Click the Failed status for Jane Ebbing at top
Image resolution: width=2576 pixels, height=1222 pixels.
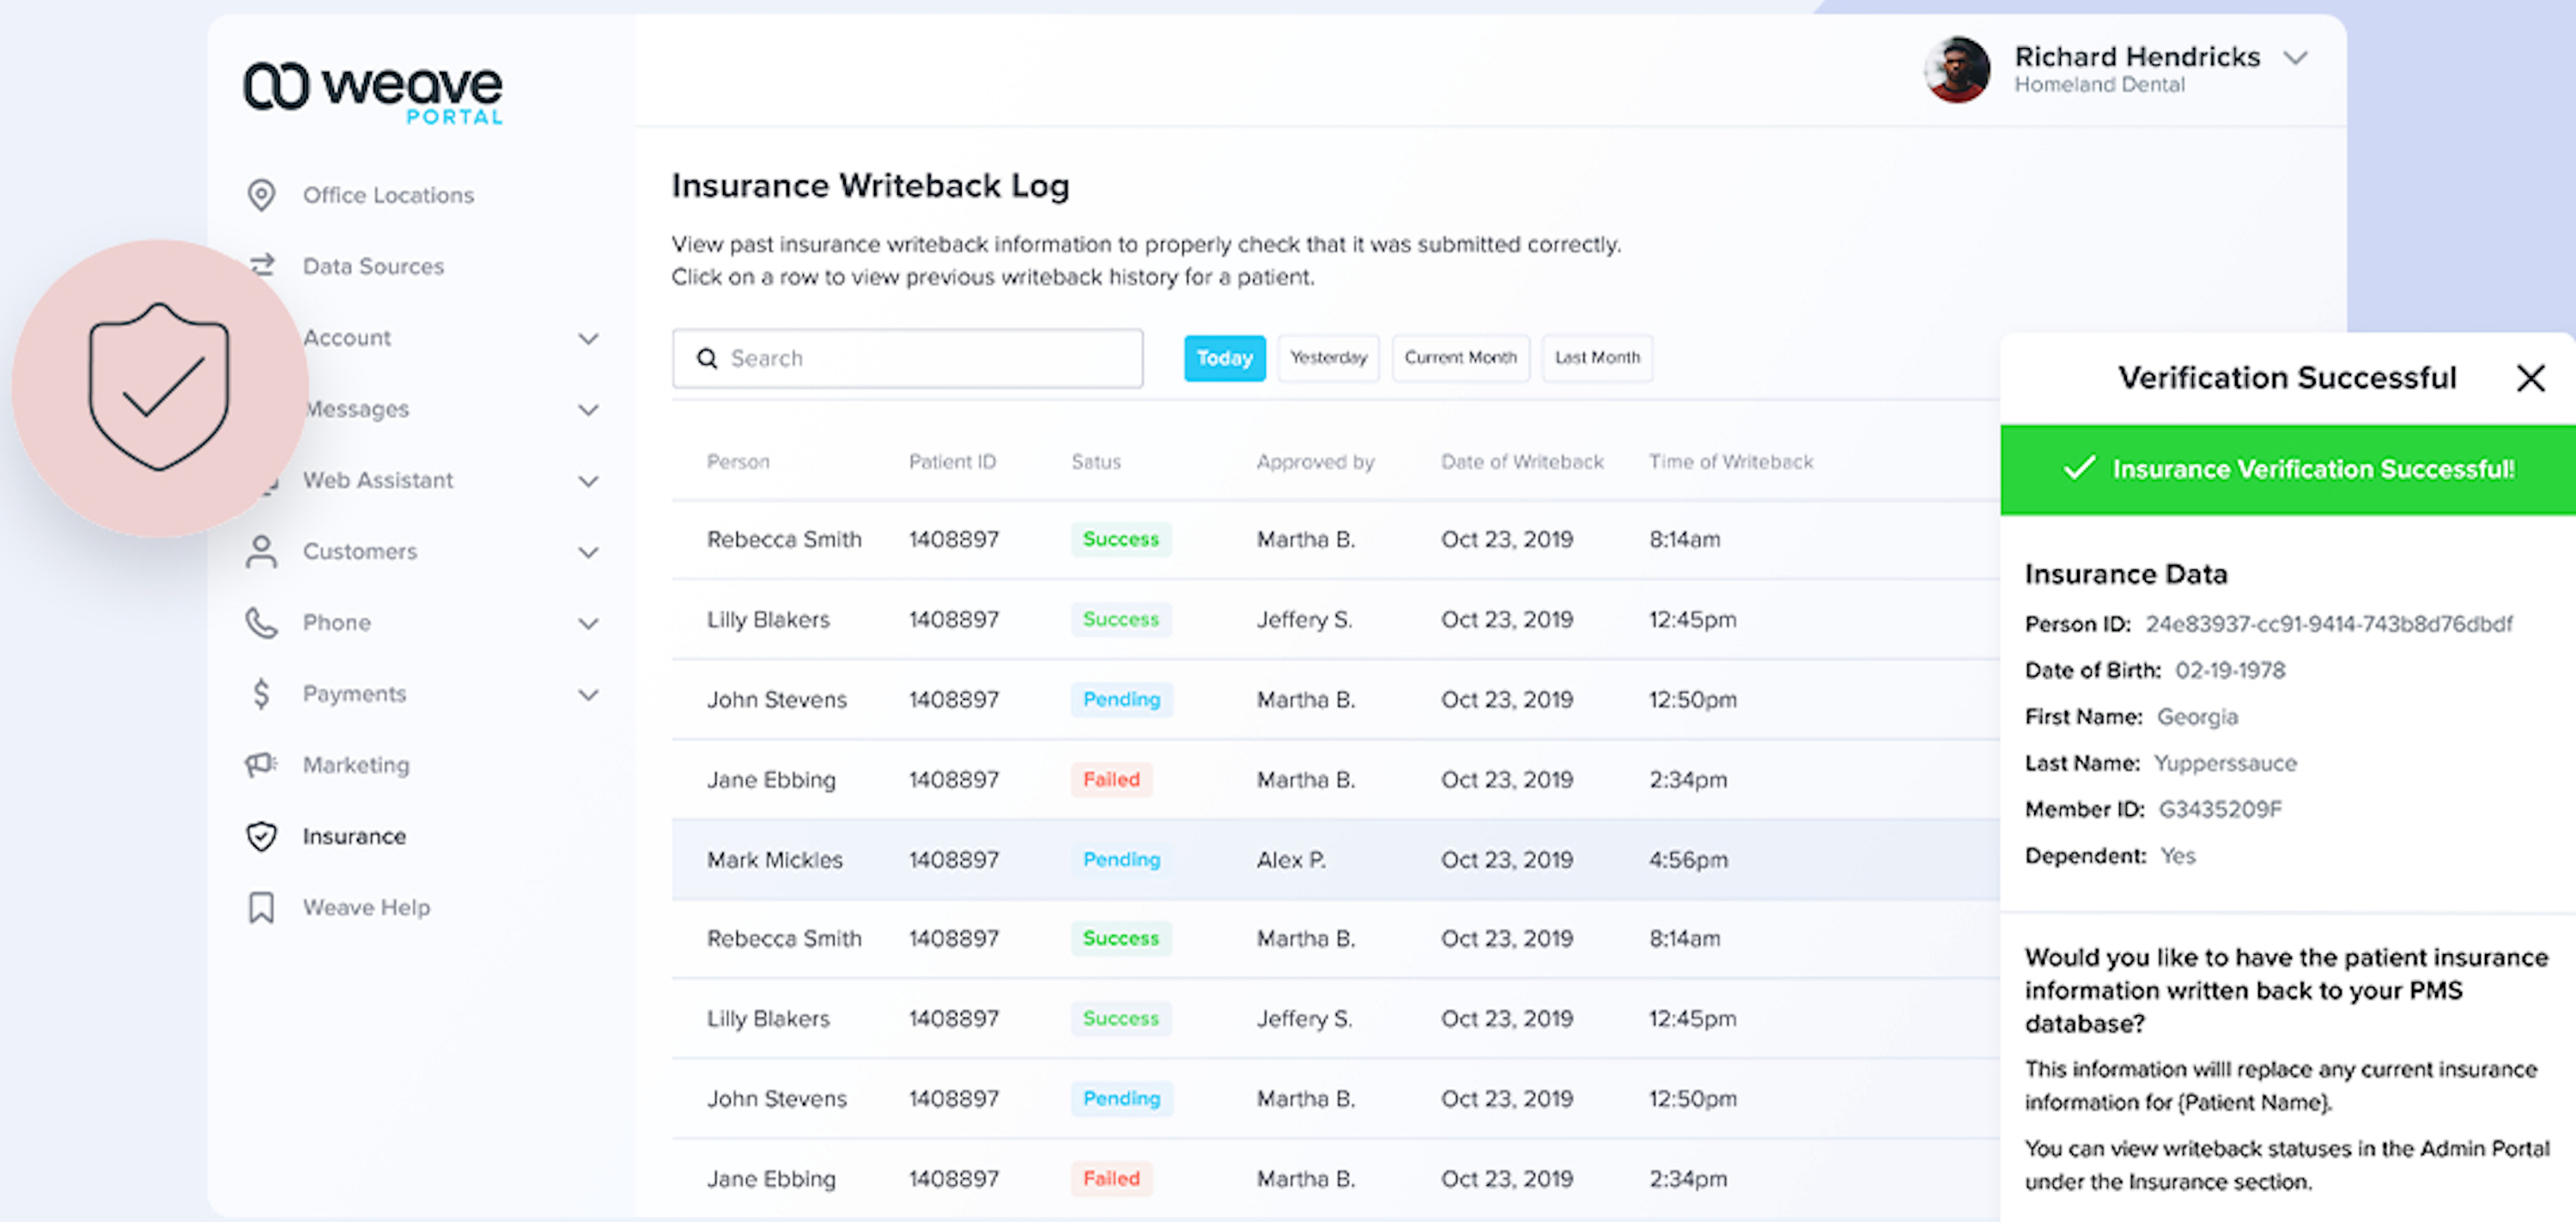pyautogui.click(x=1111, y=779)
